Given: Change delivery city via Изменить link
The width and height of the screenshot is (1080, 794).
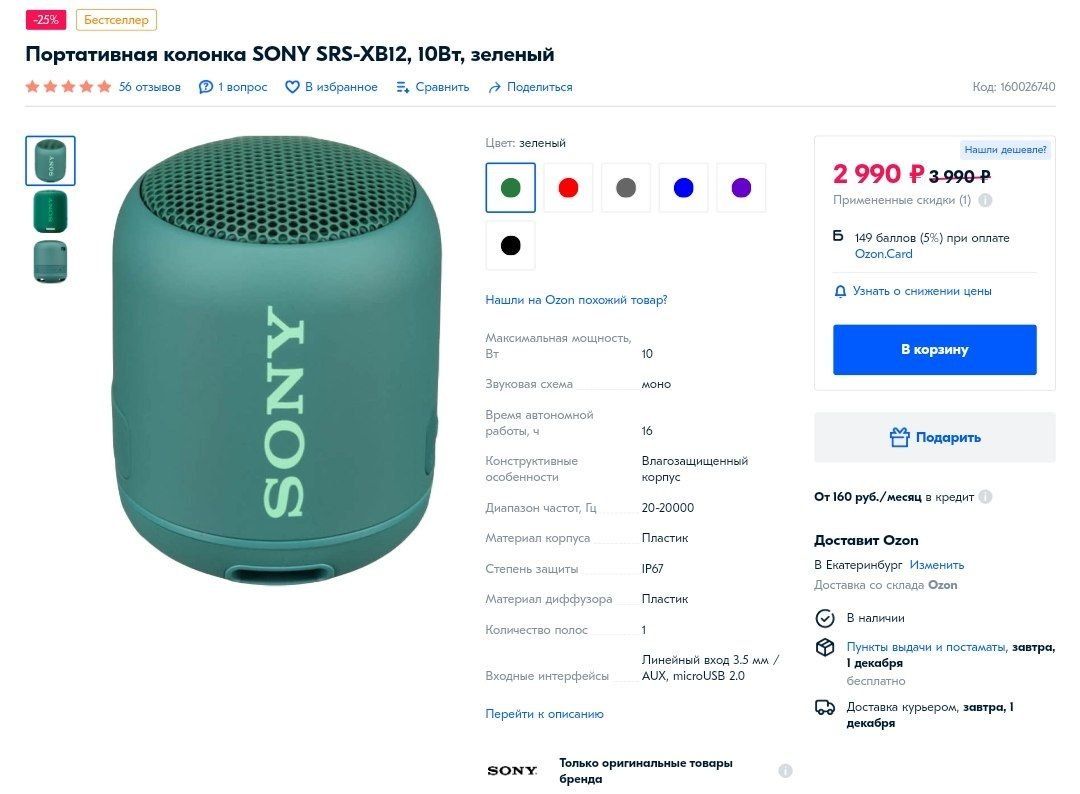Looking at the screenshot, I should (936, 565).
